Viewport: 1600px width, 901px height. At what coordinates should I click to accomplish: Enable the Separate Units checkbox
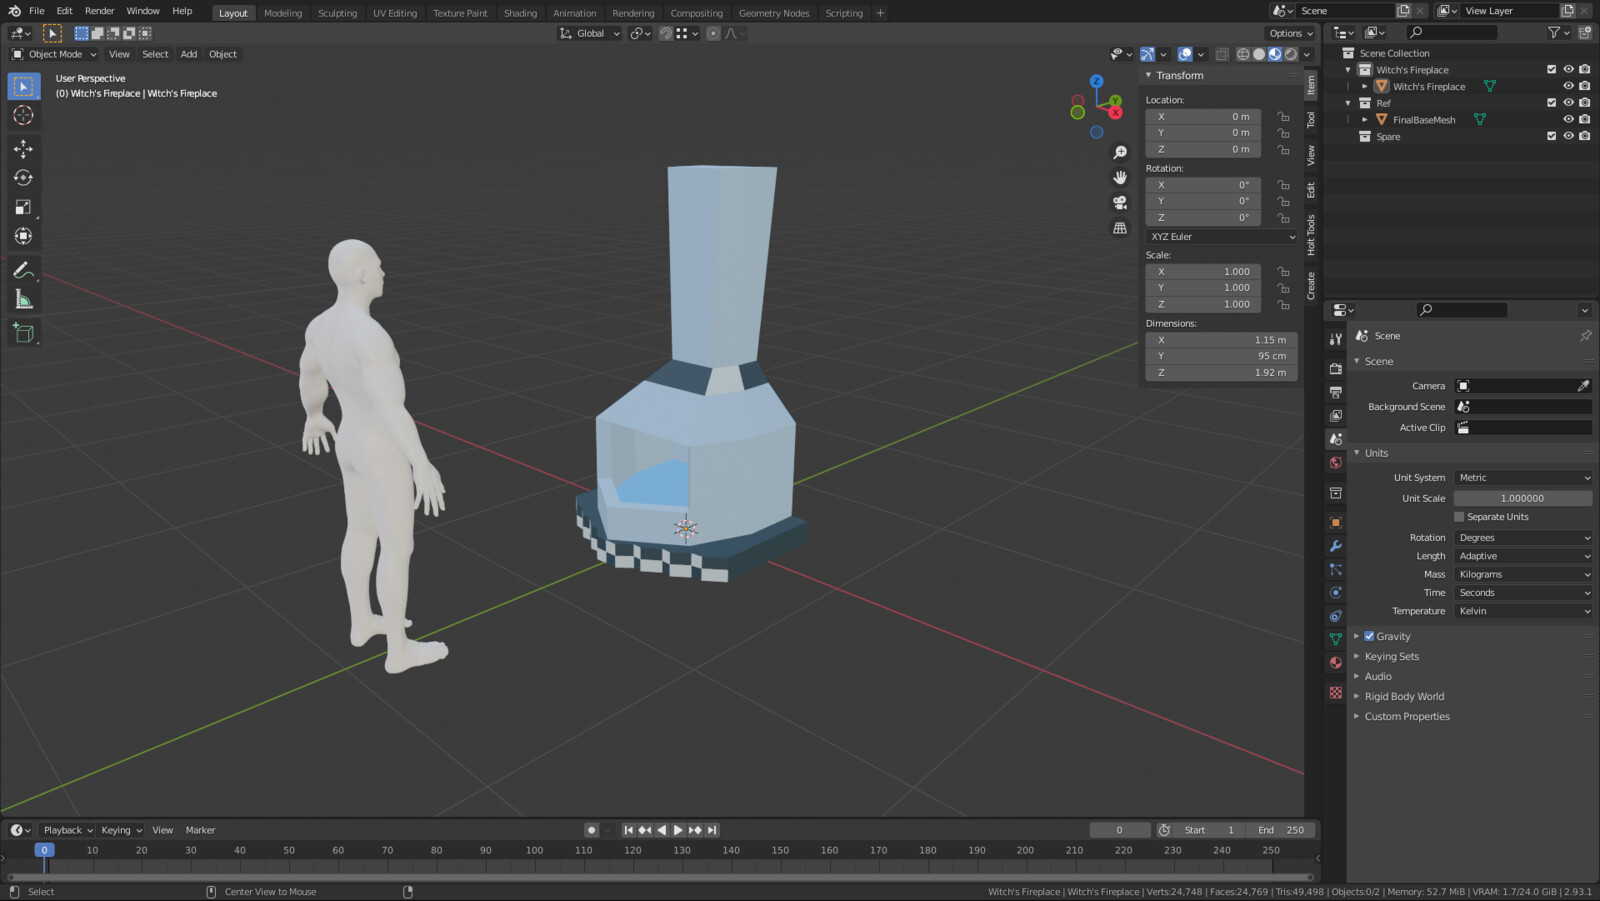[1459, 517]
